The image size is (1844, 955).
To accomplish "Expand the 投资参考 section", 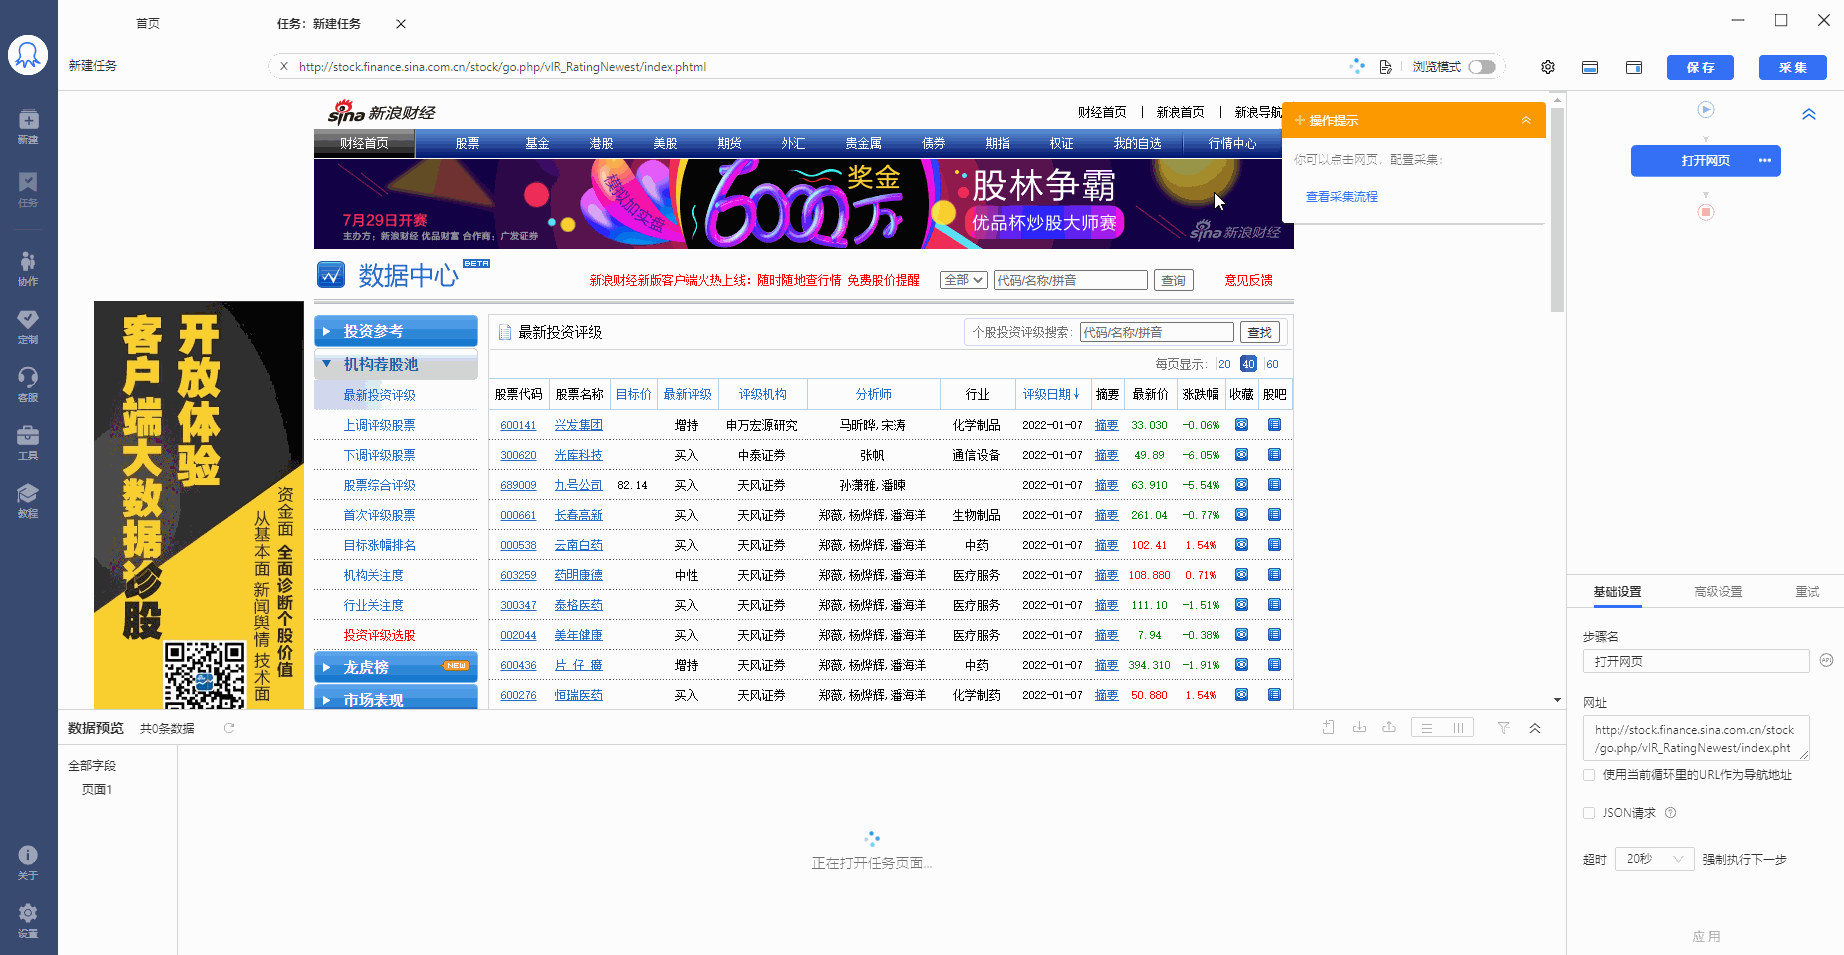I will coord(396,331).
